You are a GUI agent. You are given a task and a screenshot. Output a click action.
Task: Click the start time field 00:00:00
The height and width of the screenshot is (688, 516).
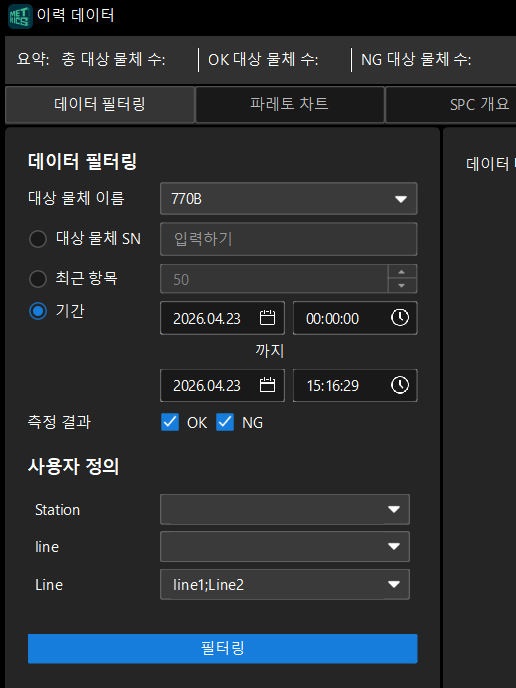[355, 318]
